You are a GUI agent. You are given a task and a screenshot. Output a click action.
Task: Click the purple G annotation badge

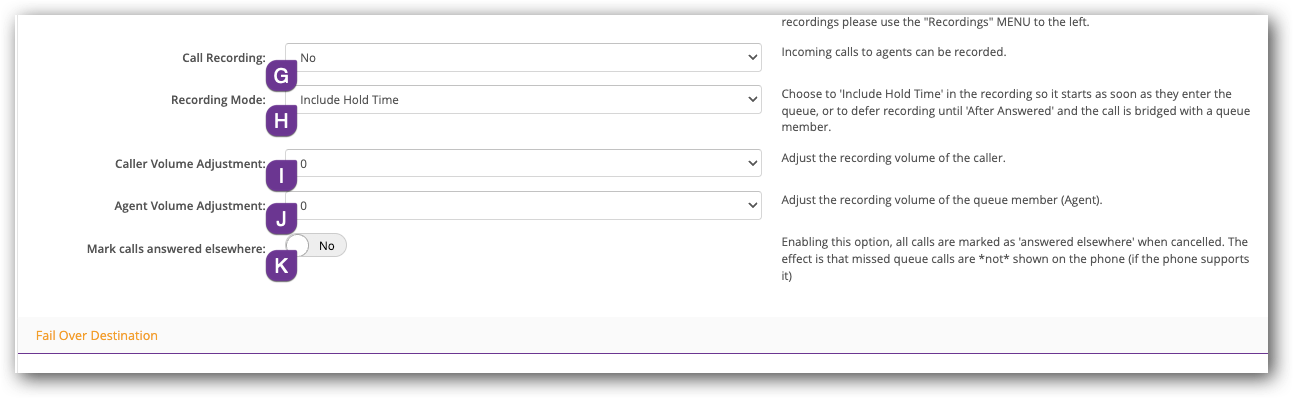click(281, 76)
